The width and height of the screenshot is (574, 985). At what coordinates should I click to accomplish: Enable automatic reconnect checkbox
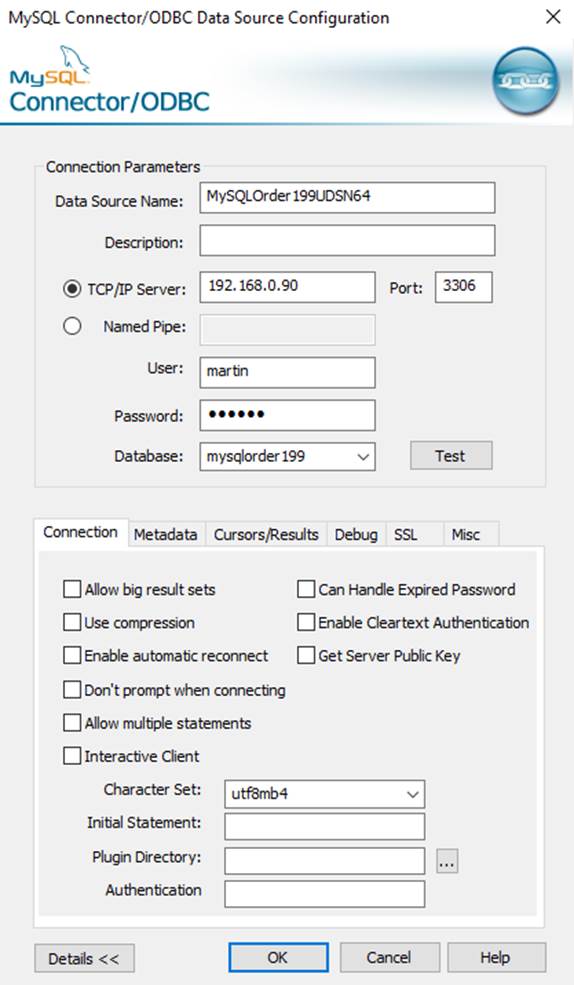point(72,656)
